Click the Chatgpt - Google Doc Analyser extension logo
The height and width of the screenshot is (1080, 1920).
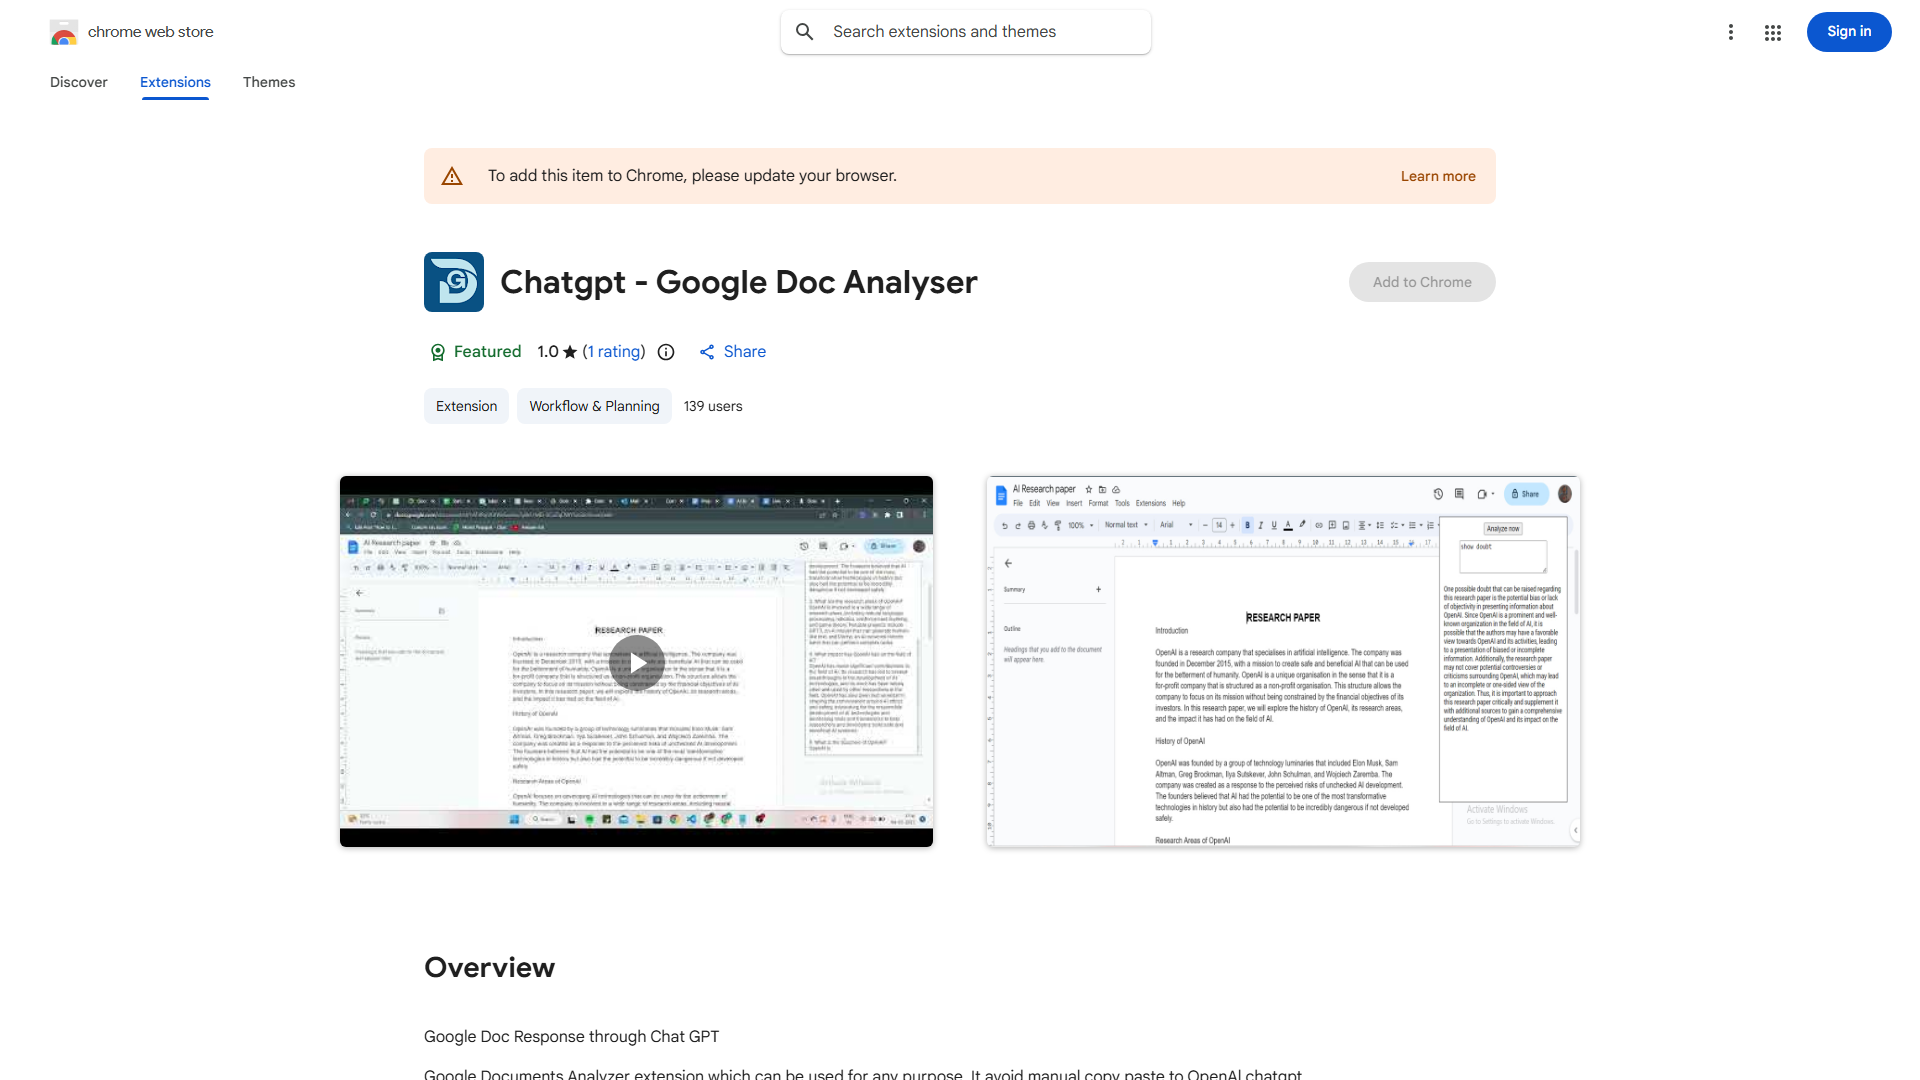453,281
